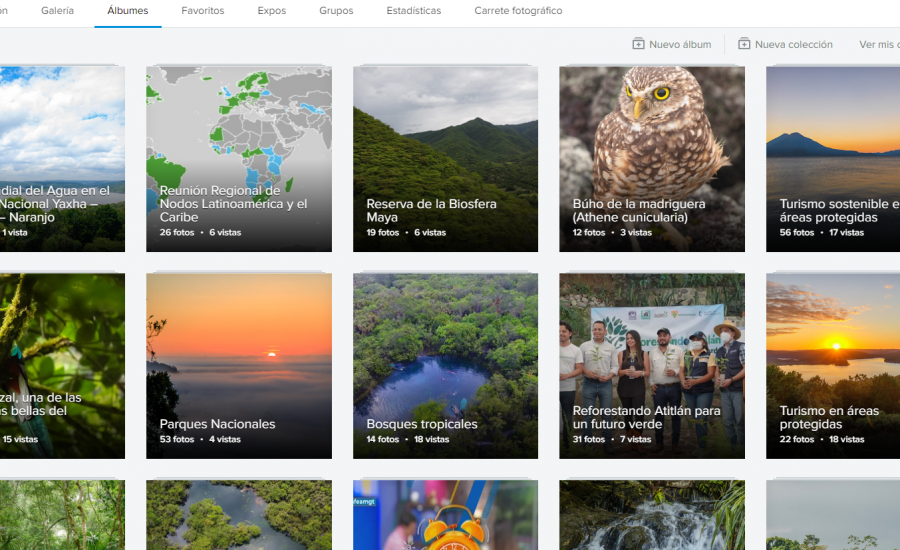The height and width of the screenshot is (550, 900).
Task: Open the Reserva de la Biosfera Maya album
Action: (445, 159)
